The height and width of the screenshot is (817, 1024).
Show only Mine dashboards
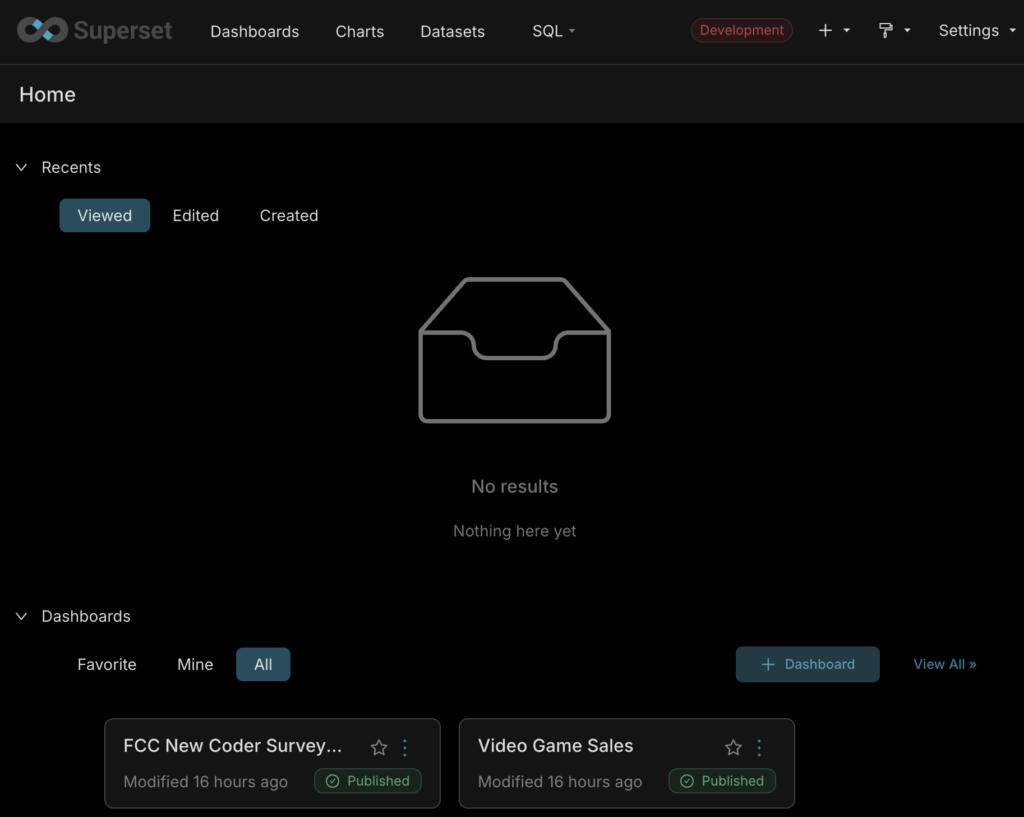pyautogui.click(x=195, y=664)
